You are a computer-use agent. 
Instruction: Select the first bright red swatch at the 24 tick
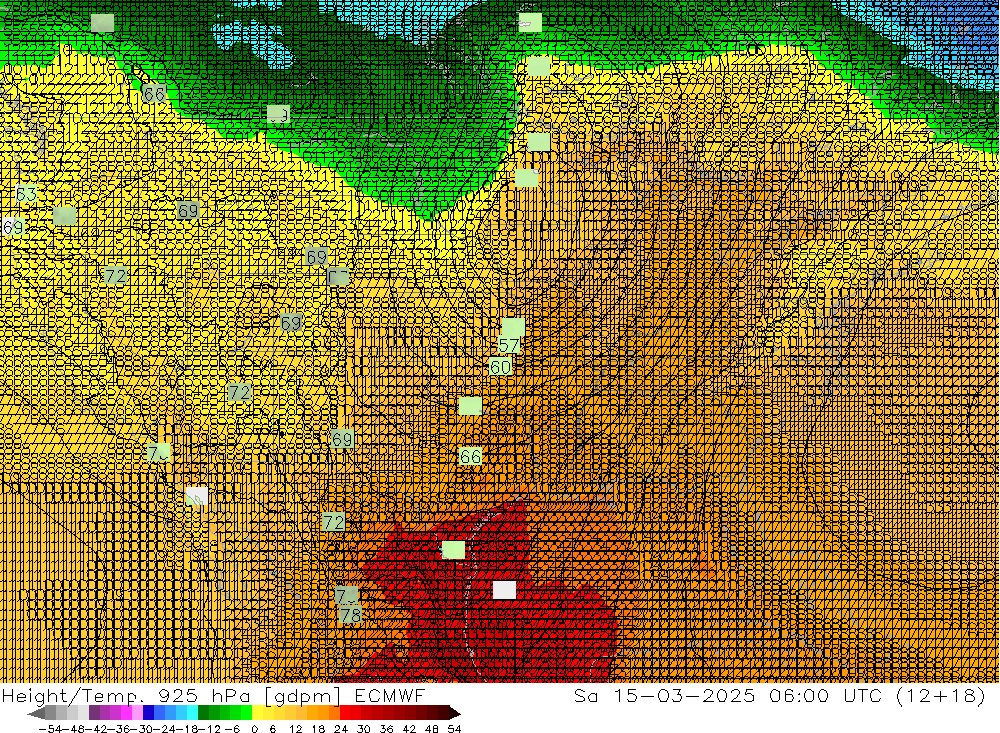(345, 713)
